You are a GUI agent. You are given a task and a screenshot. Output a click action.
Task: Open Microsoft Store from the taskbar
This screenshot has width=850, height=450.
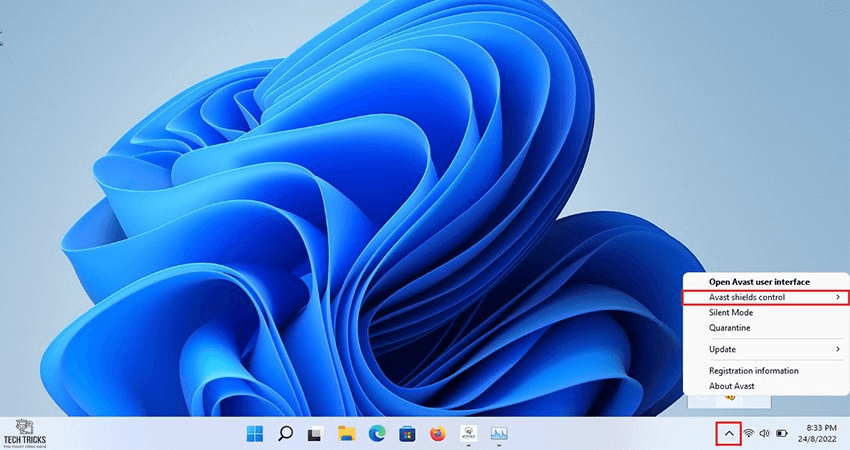[x=407, y=434]
